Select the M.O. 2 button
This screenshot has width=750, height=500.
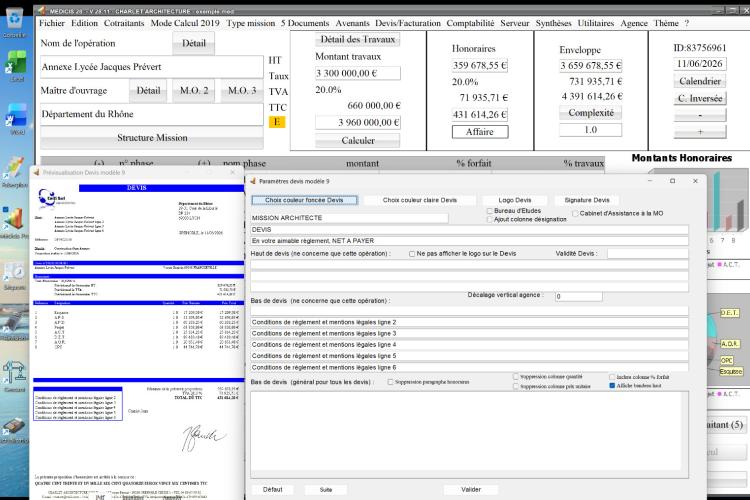(x=194, y=90)
